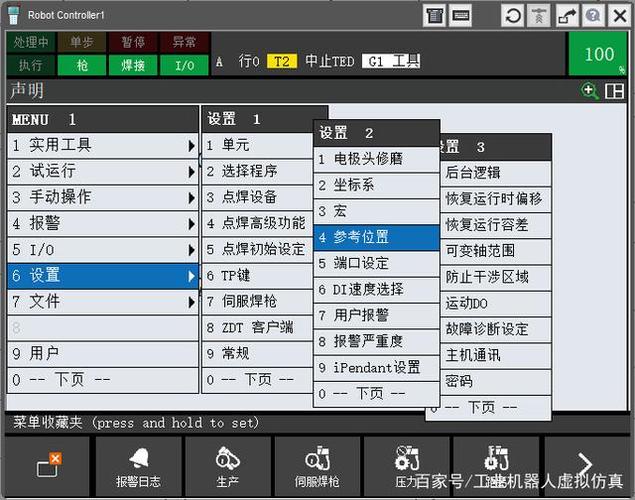The height and width of the screenshot is (500, 635).
Task: Click the favorite icon between 压力 and next arrow
Action: click(x=496, y=466)
